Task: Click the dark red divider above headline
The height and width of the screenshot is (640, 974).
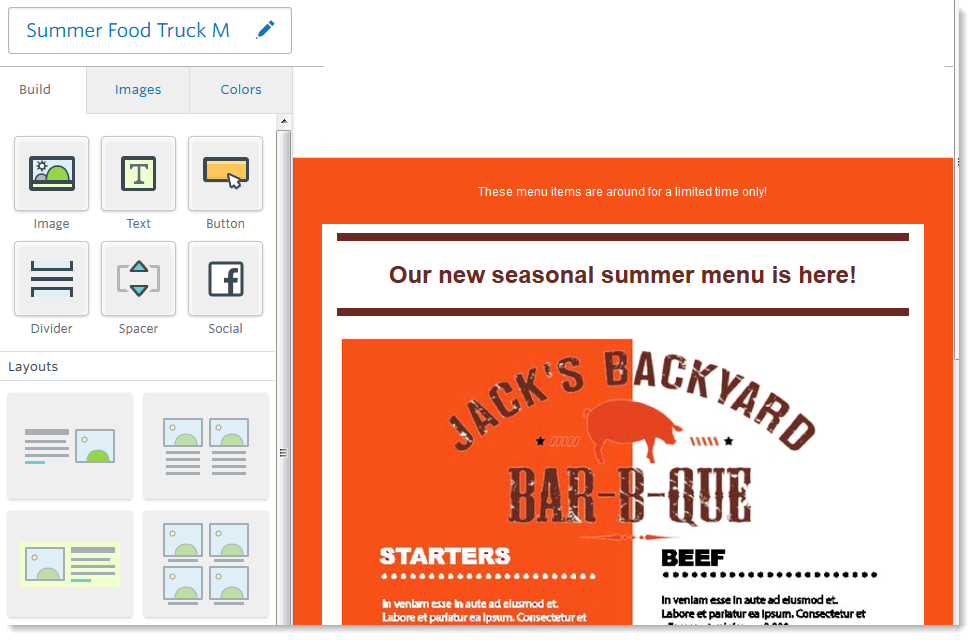Action: coord(622,237)
